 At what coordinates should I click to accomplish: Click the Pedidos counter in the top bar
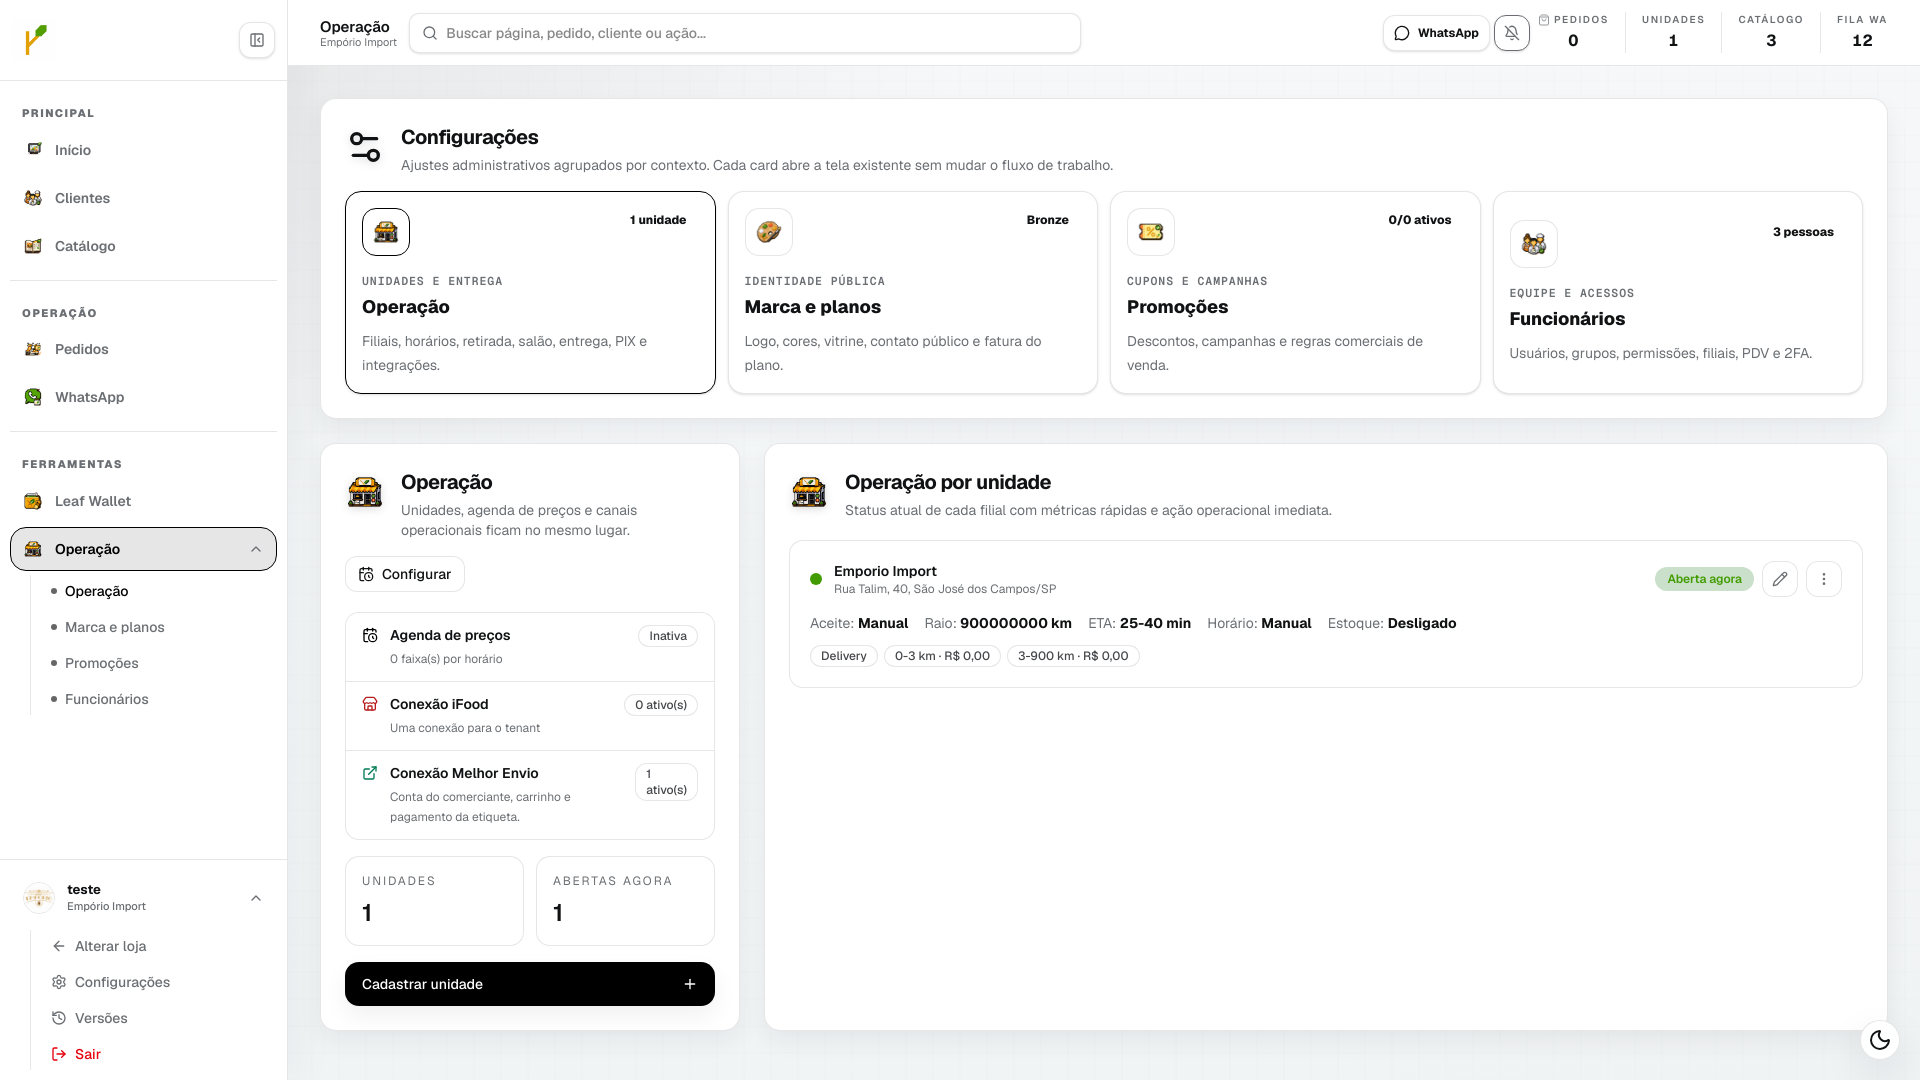tap(1573, 32)
